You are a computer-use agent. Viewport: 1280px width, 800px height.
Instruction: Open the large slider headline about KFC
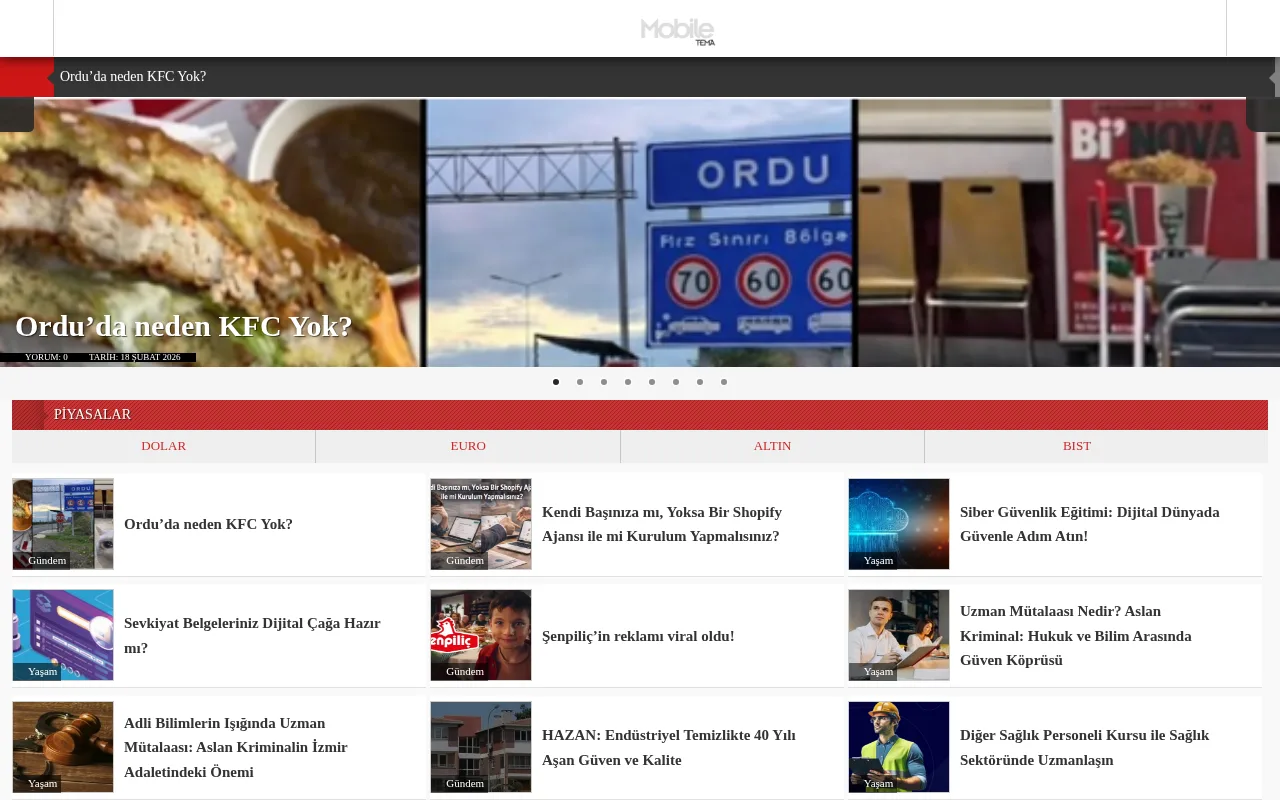click(x=184, y=326)
